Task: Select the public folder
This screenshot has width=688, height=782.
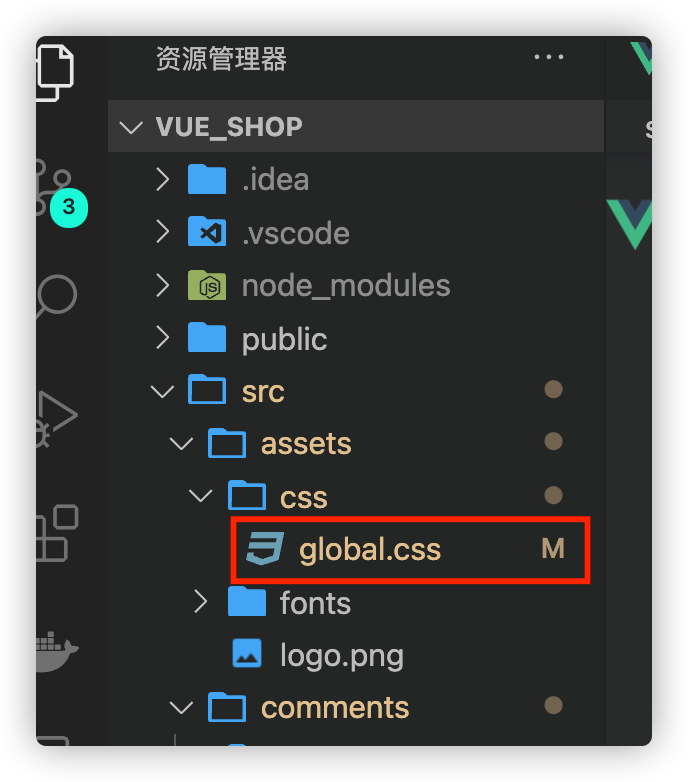Action: coord(285,340)
